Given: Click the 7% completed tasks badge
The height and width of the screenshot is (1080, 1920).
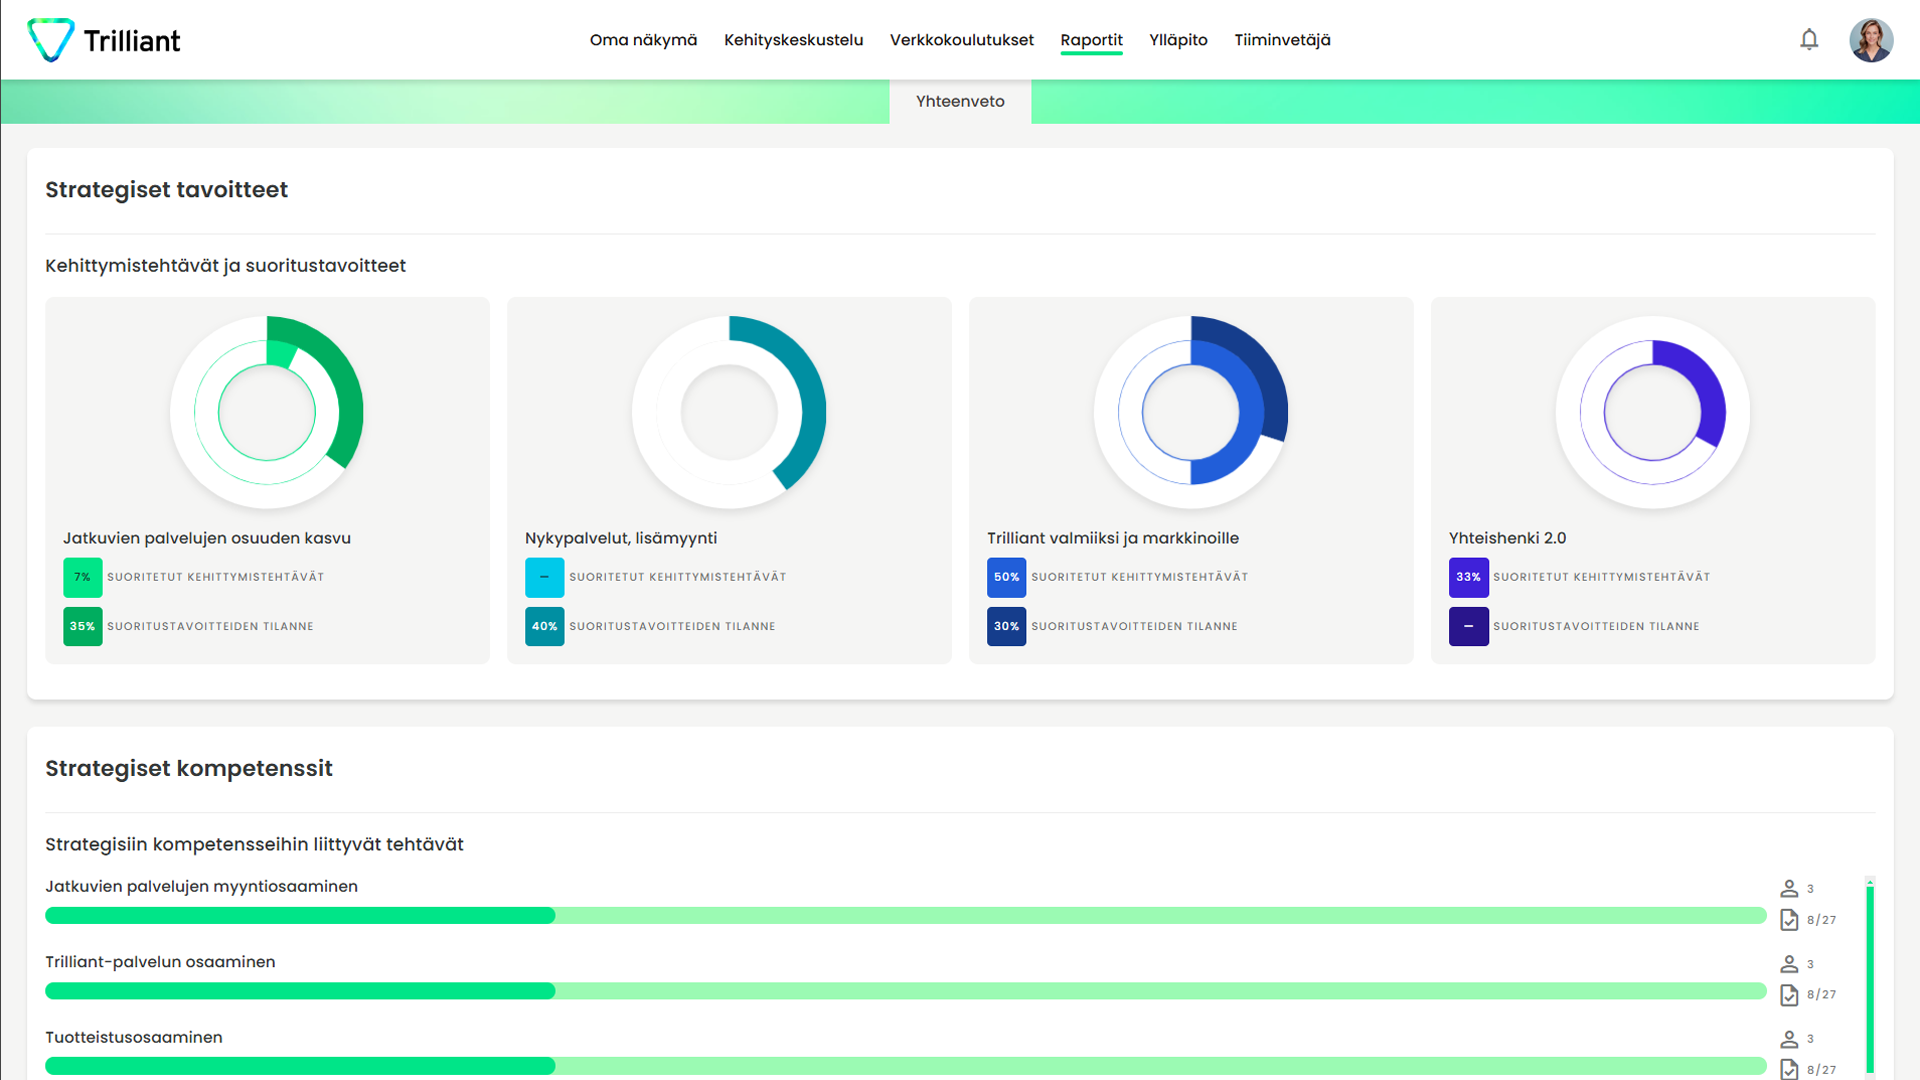Looking at the screenshot, I should [83, 577].
